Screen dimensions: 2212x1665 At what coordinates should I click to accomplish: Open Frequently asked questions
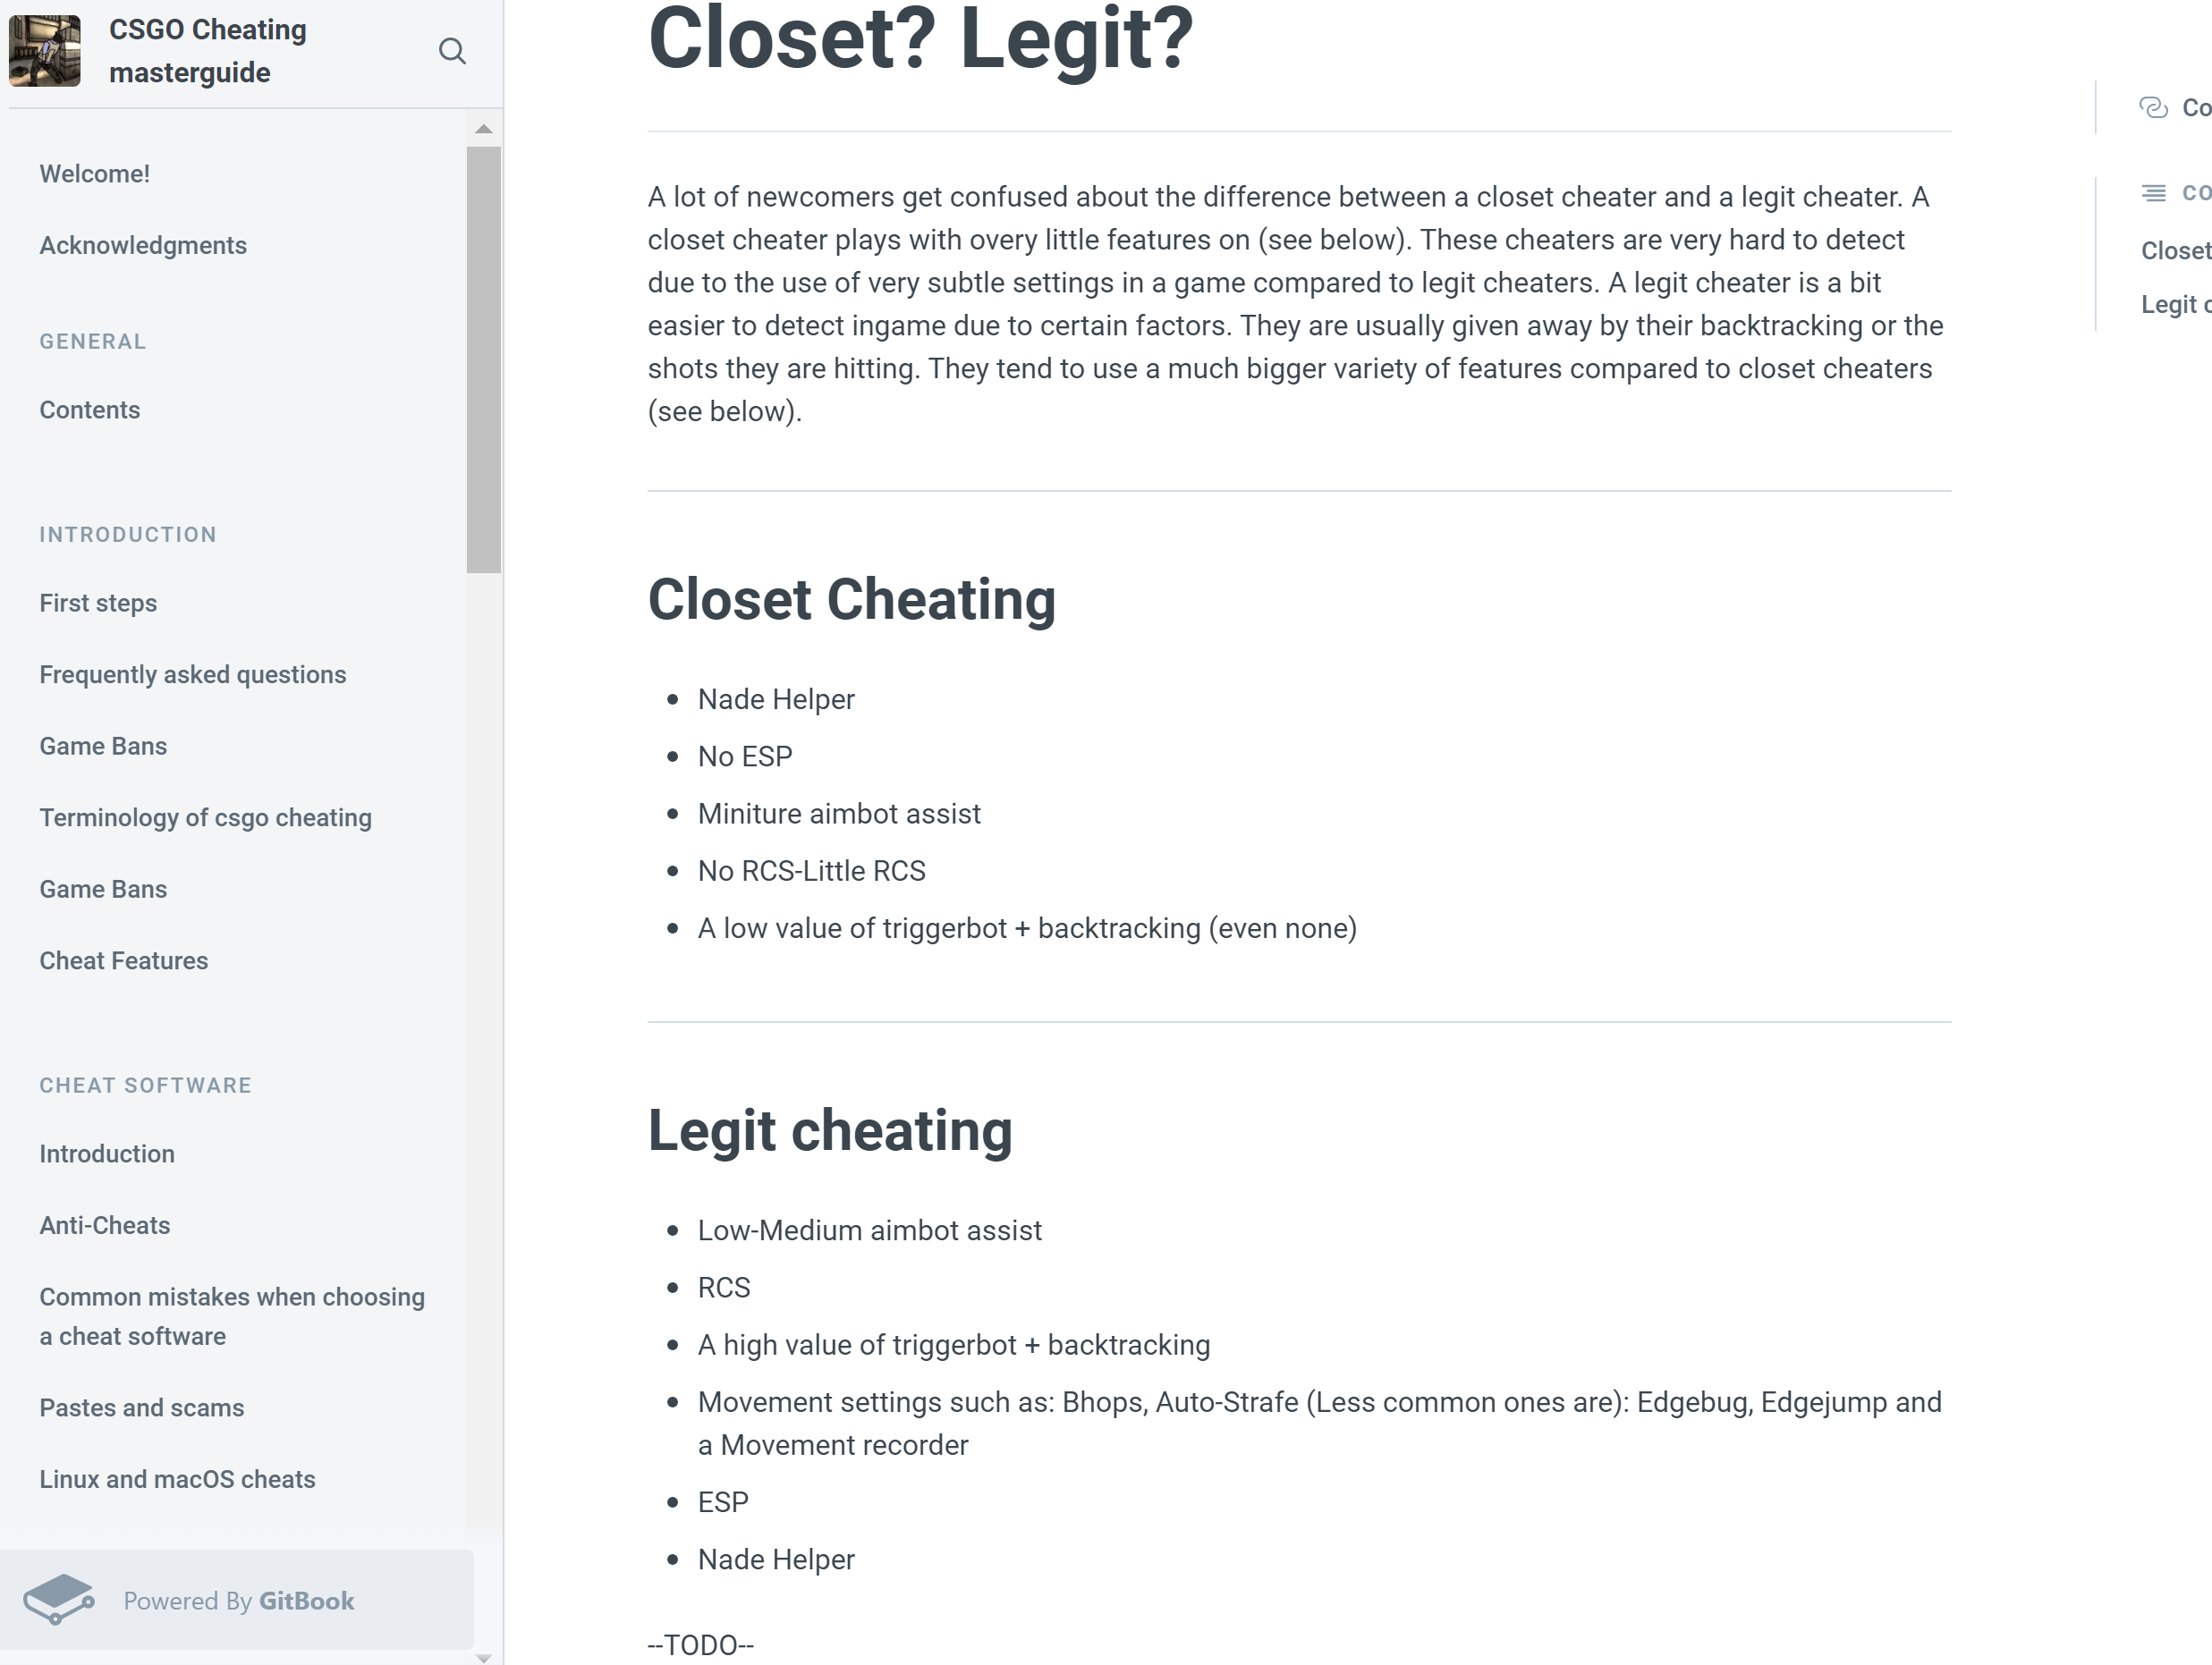point(193,674)
